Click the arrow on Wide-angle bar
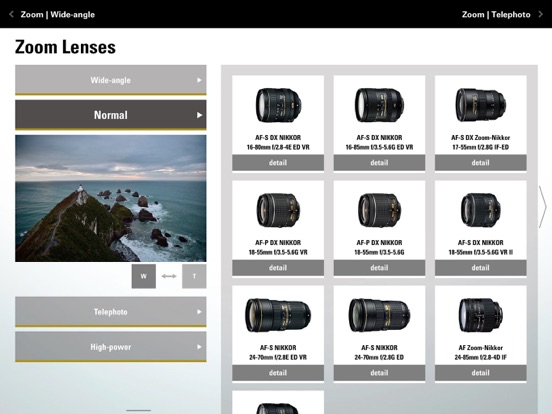The height and width of the screenshot is (414, 552). pos(199,80)
